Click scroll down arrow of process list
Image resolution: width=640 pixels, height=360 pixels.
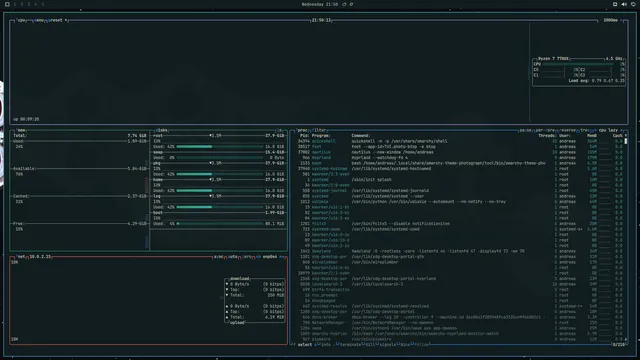pyautogui.click(x=626, y=339)
